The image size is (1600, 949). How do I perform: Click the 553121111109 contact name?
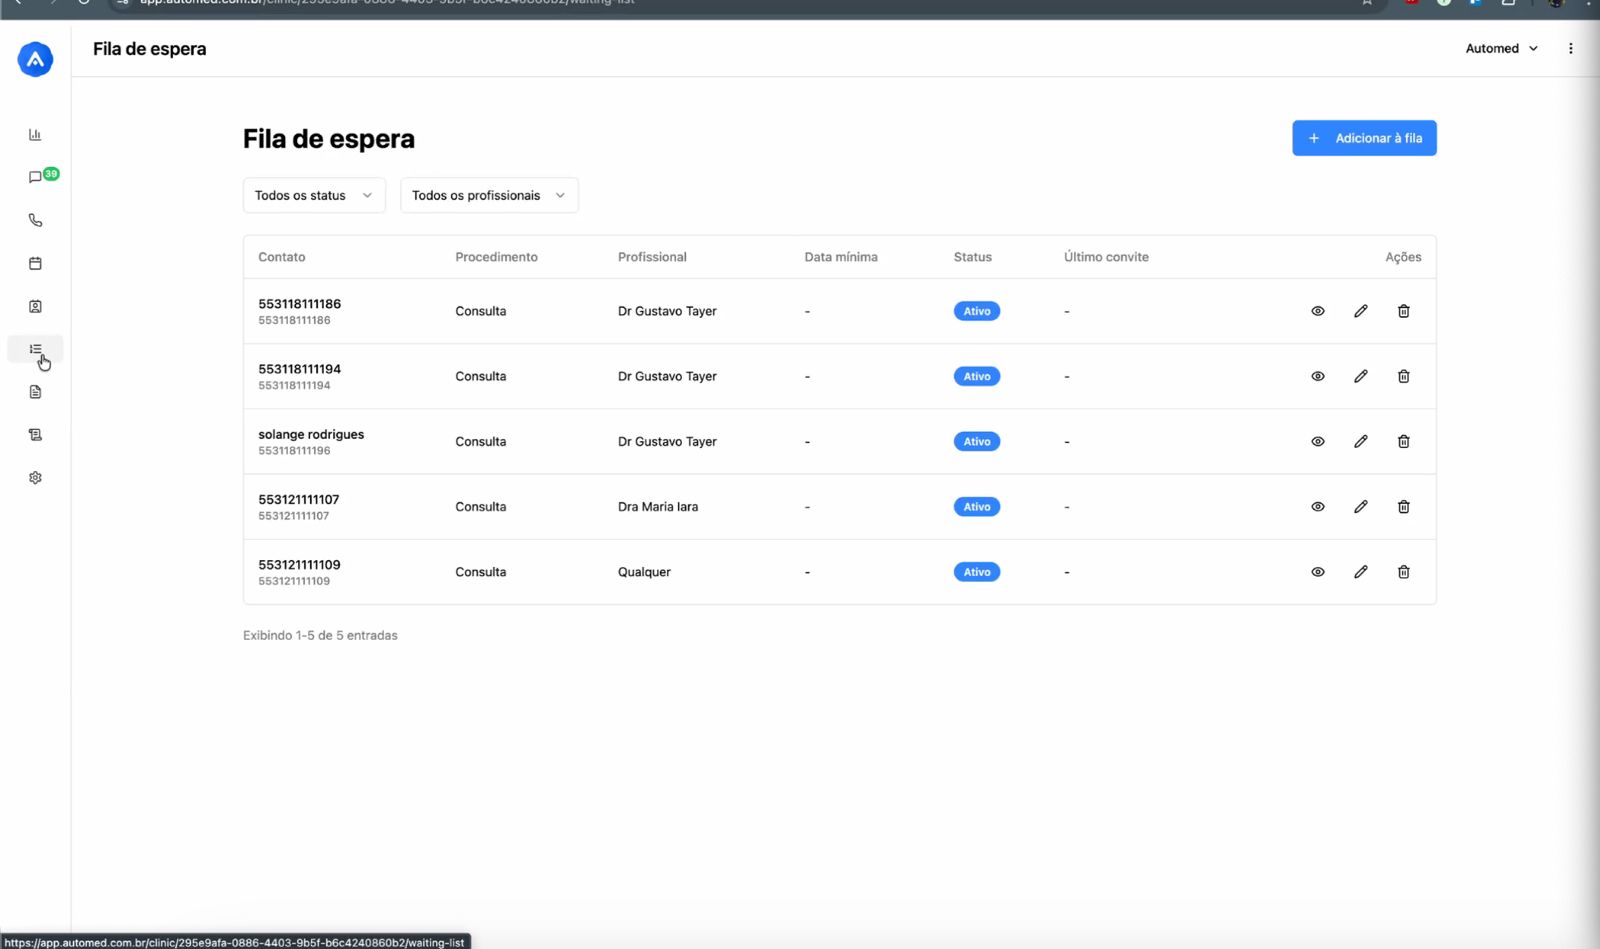click(x=299, y=565)
